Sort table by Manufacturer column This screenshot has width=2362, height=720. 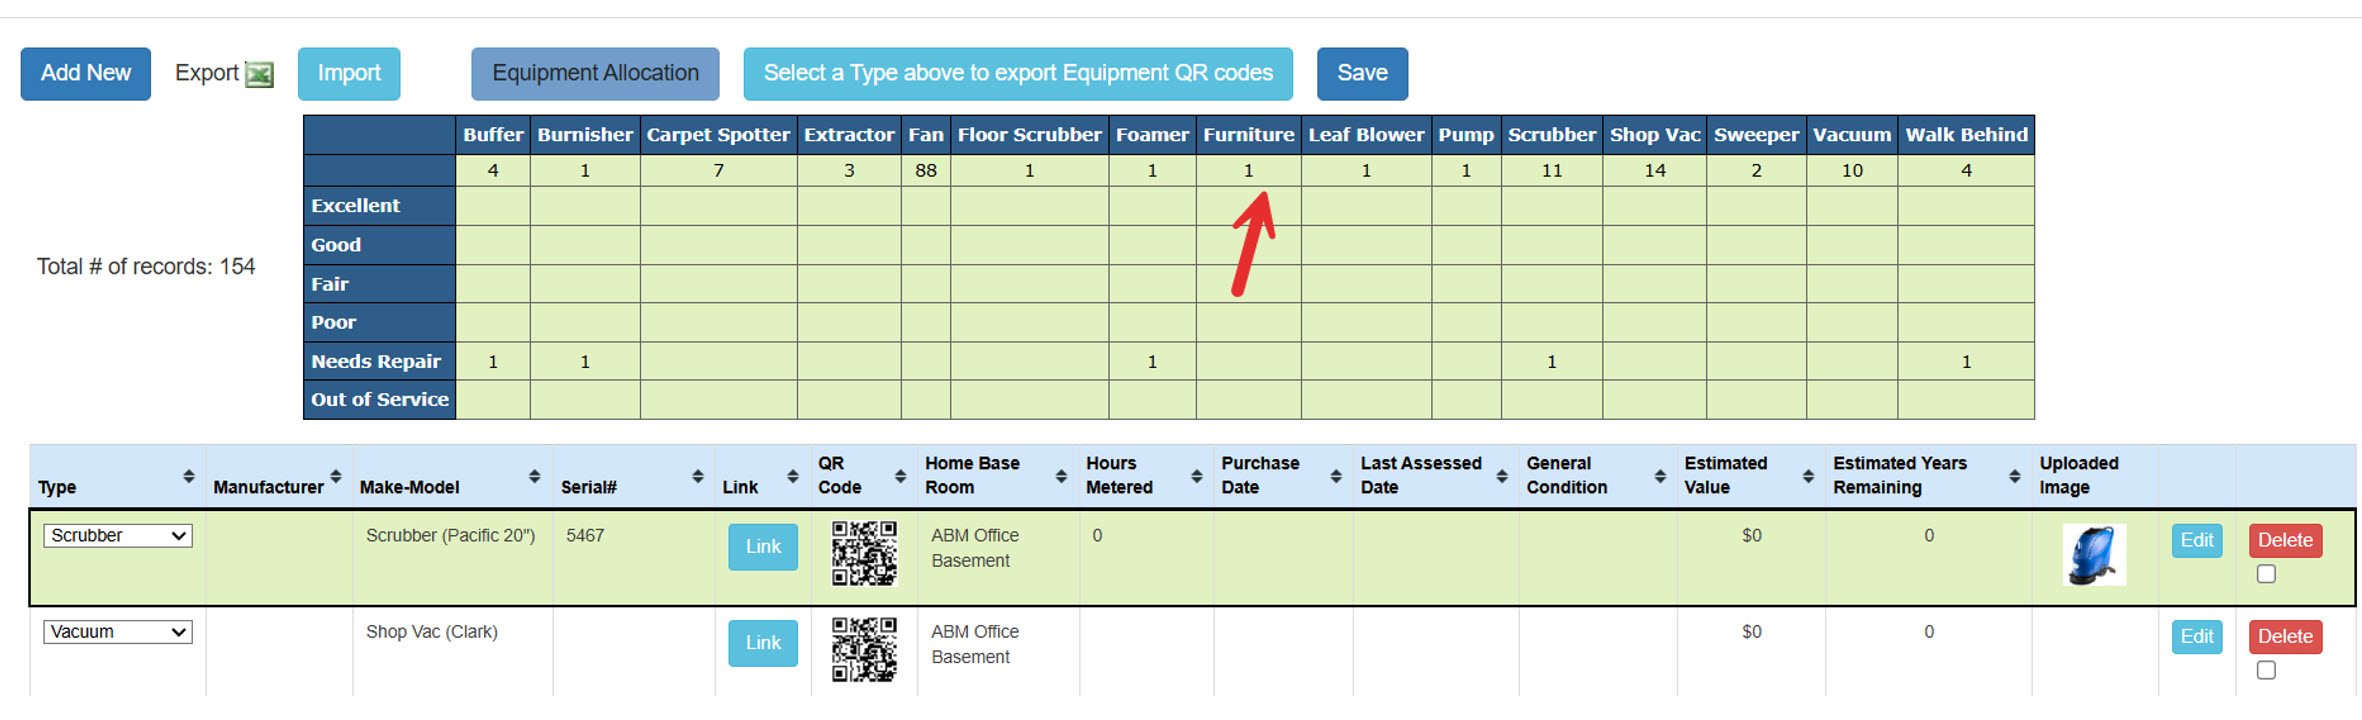(x=336, y=476)
